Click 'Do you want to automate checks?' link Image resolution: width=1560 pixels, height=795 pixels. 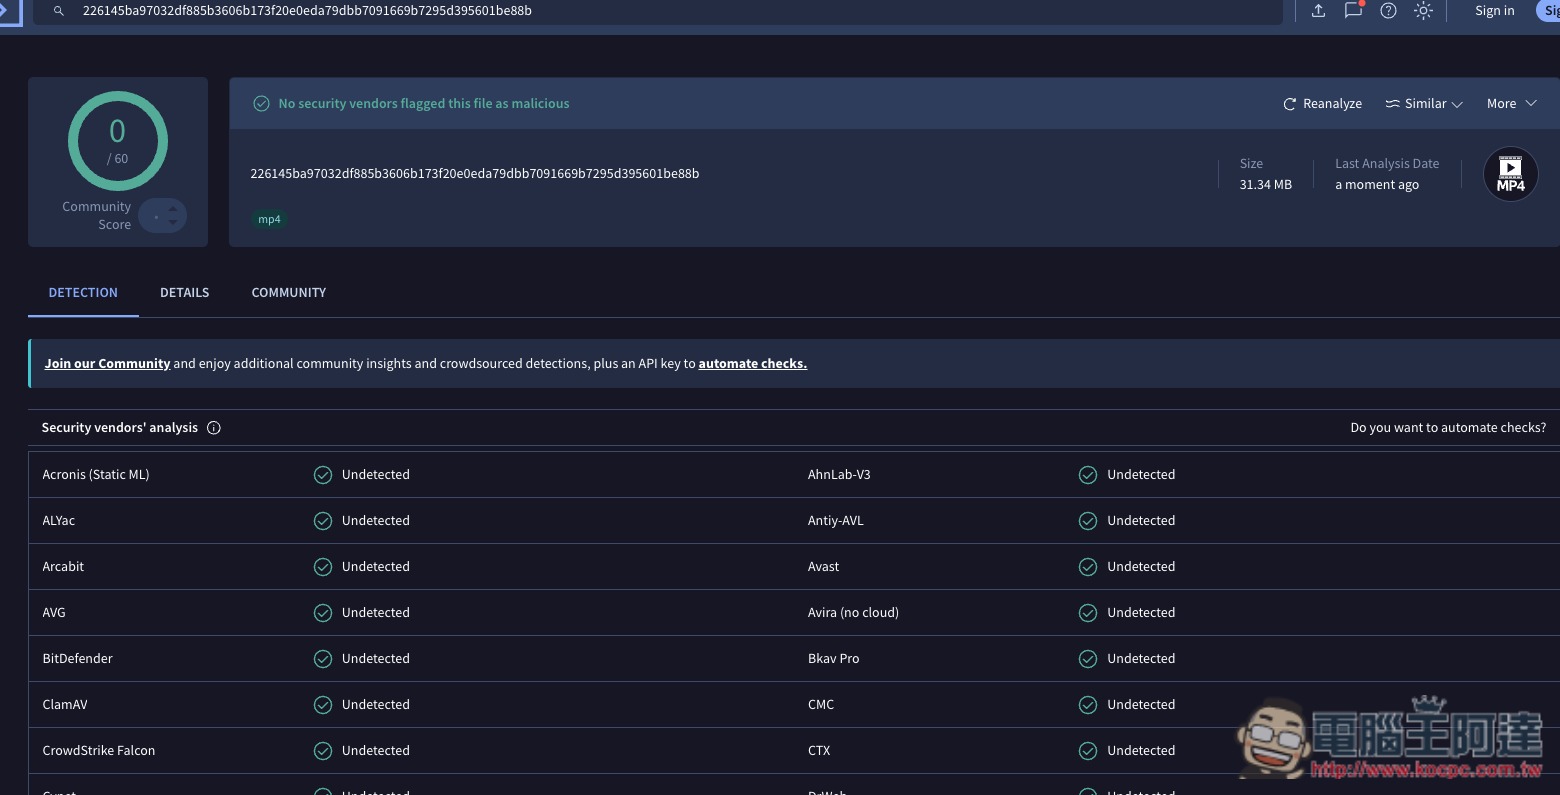tap(1448, 428)
